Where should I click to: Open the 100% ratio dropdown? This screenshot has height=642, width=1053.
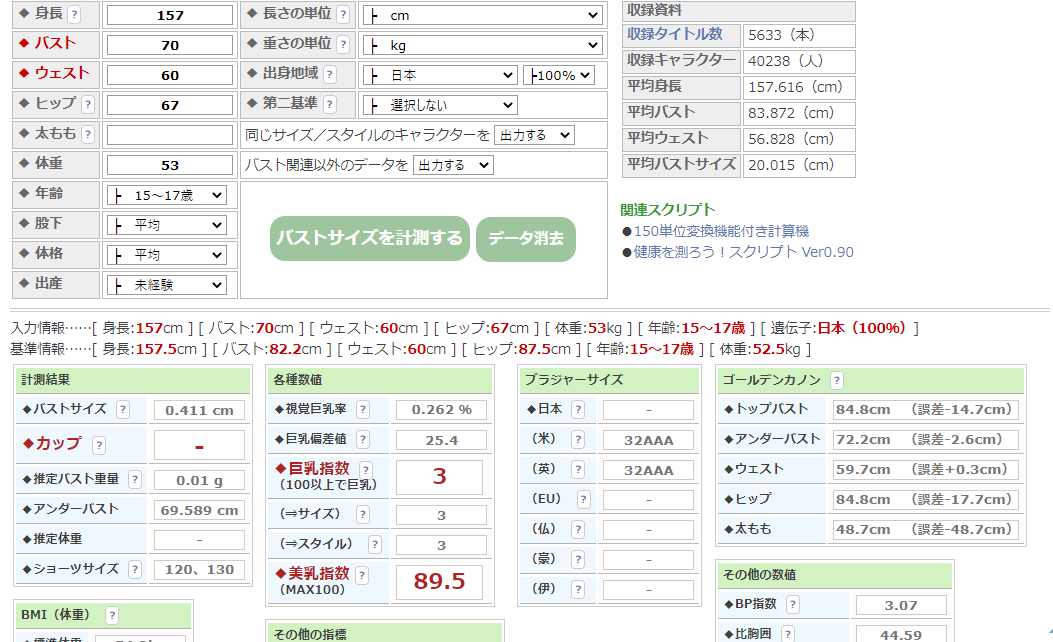(558, 76)
